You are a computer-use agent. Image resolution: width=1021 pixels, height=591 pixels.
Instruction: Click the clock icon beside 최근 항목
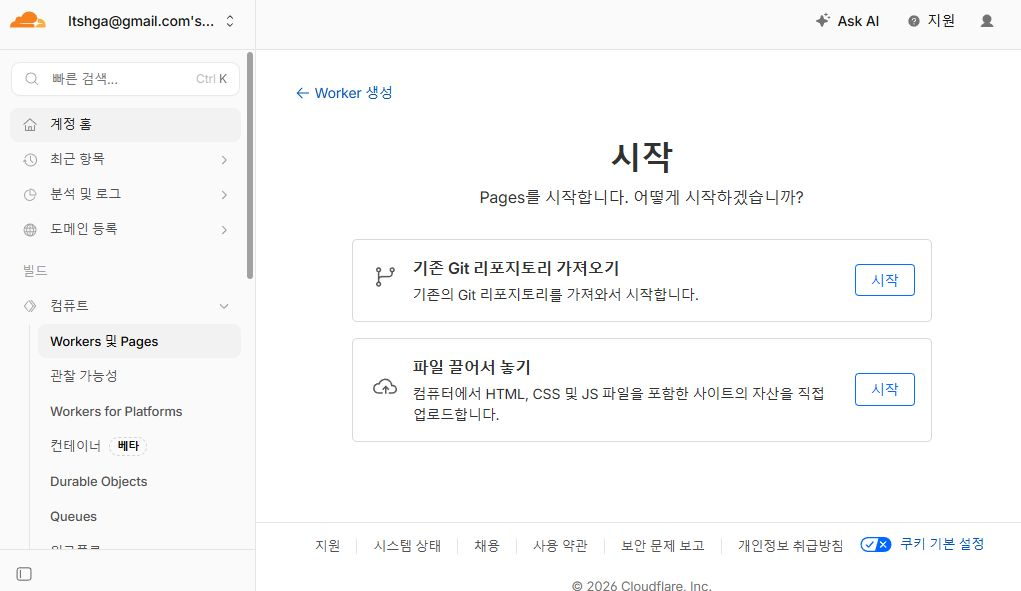(30, 159)
